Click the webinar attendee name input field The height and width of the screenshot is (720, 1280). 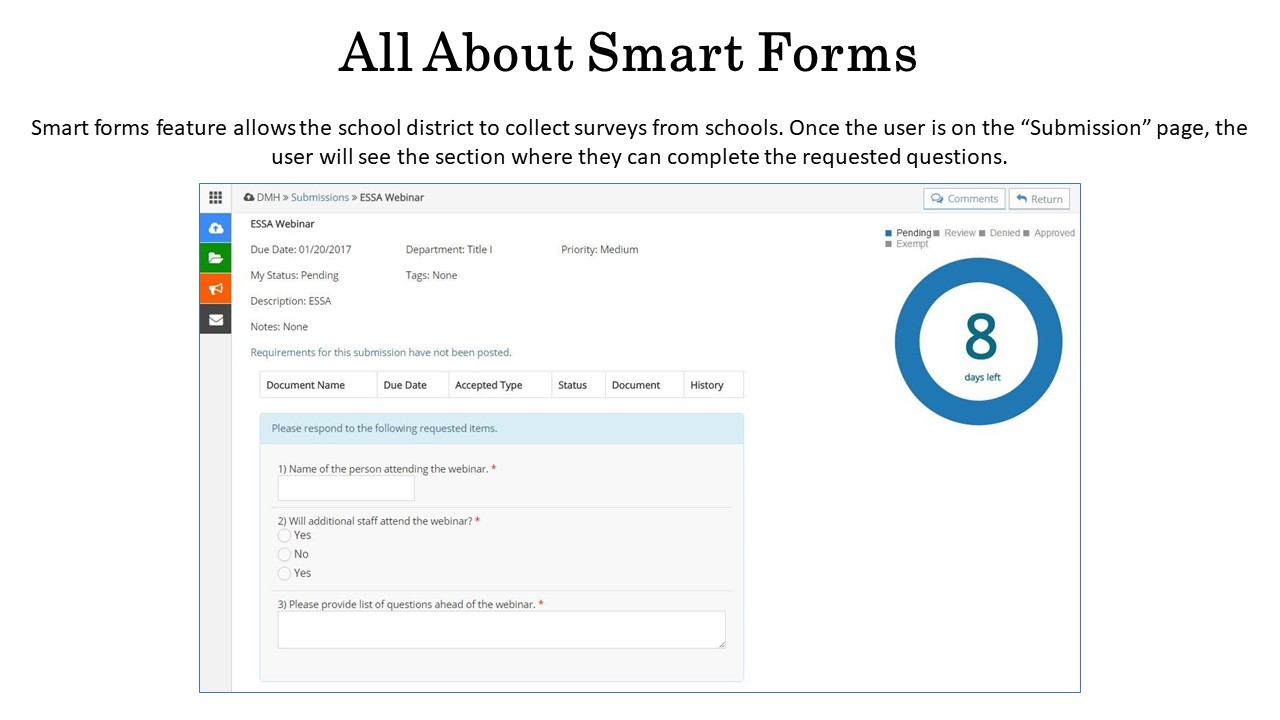[346, 488]
